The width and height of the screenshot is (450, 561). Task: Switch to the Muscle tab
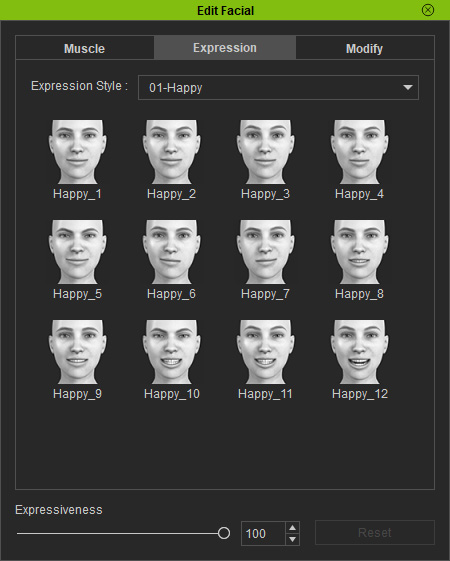pyautogui.click(x=85, y=48)
